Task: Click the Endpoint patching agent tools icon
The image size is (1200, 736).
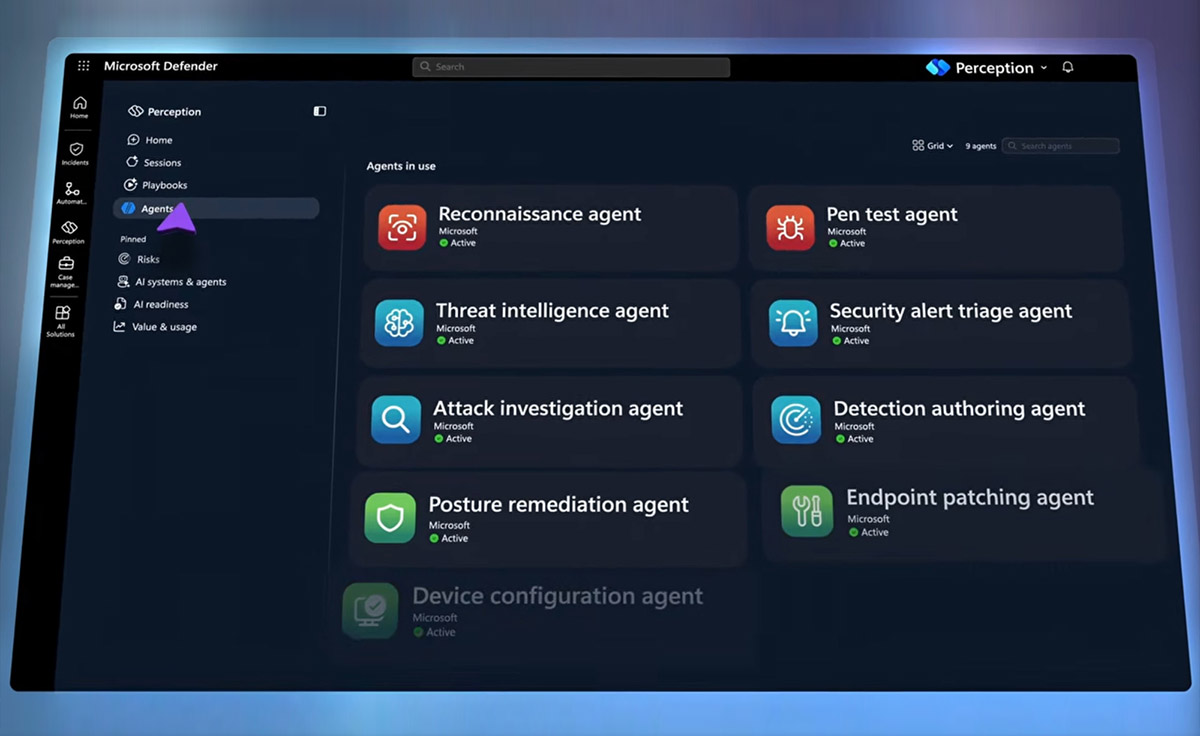Action: coord(807,511)
